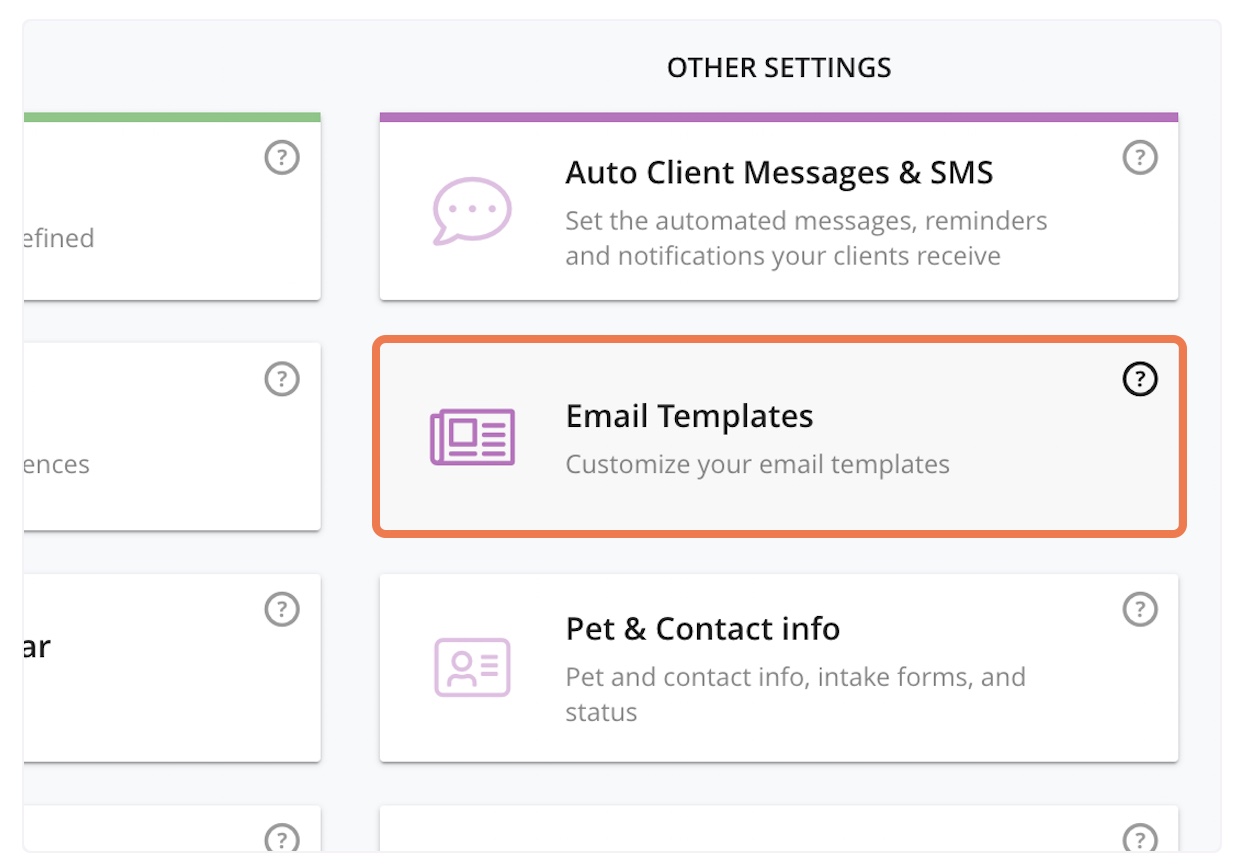Viewport: 1248px width, 868px height.
Task: Click "Set the automated messages, reminders" description
Action: [806, 220]
